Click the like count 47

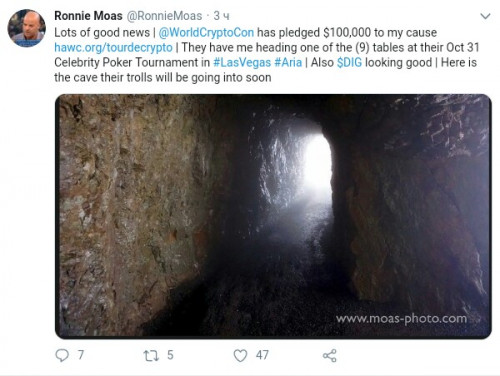(262, 355)
